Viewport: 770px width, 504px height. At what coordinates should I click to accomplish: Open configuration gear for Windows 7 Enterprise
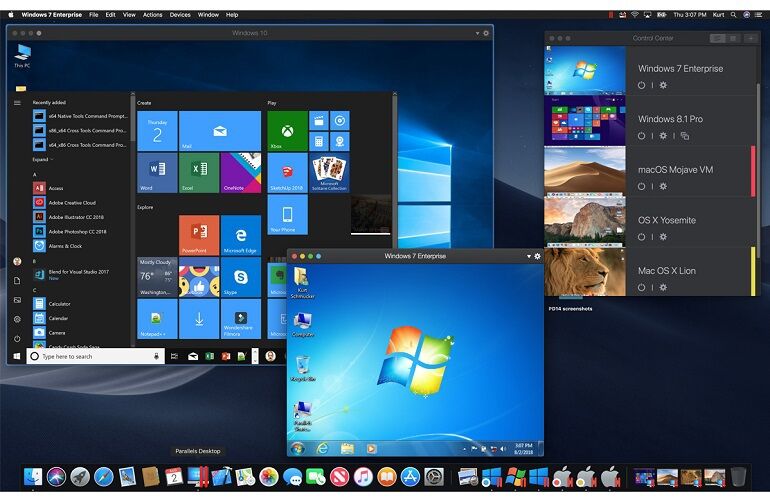[x=663, y=85]
